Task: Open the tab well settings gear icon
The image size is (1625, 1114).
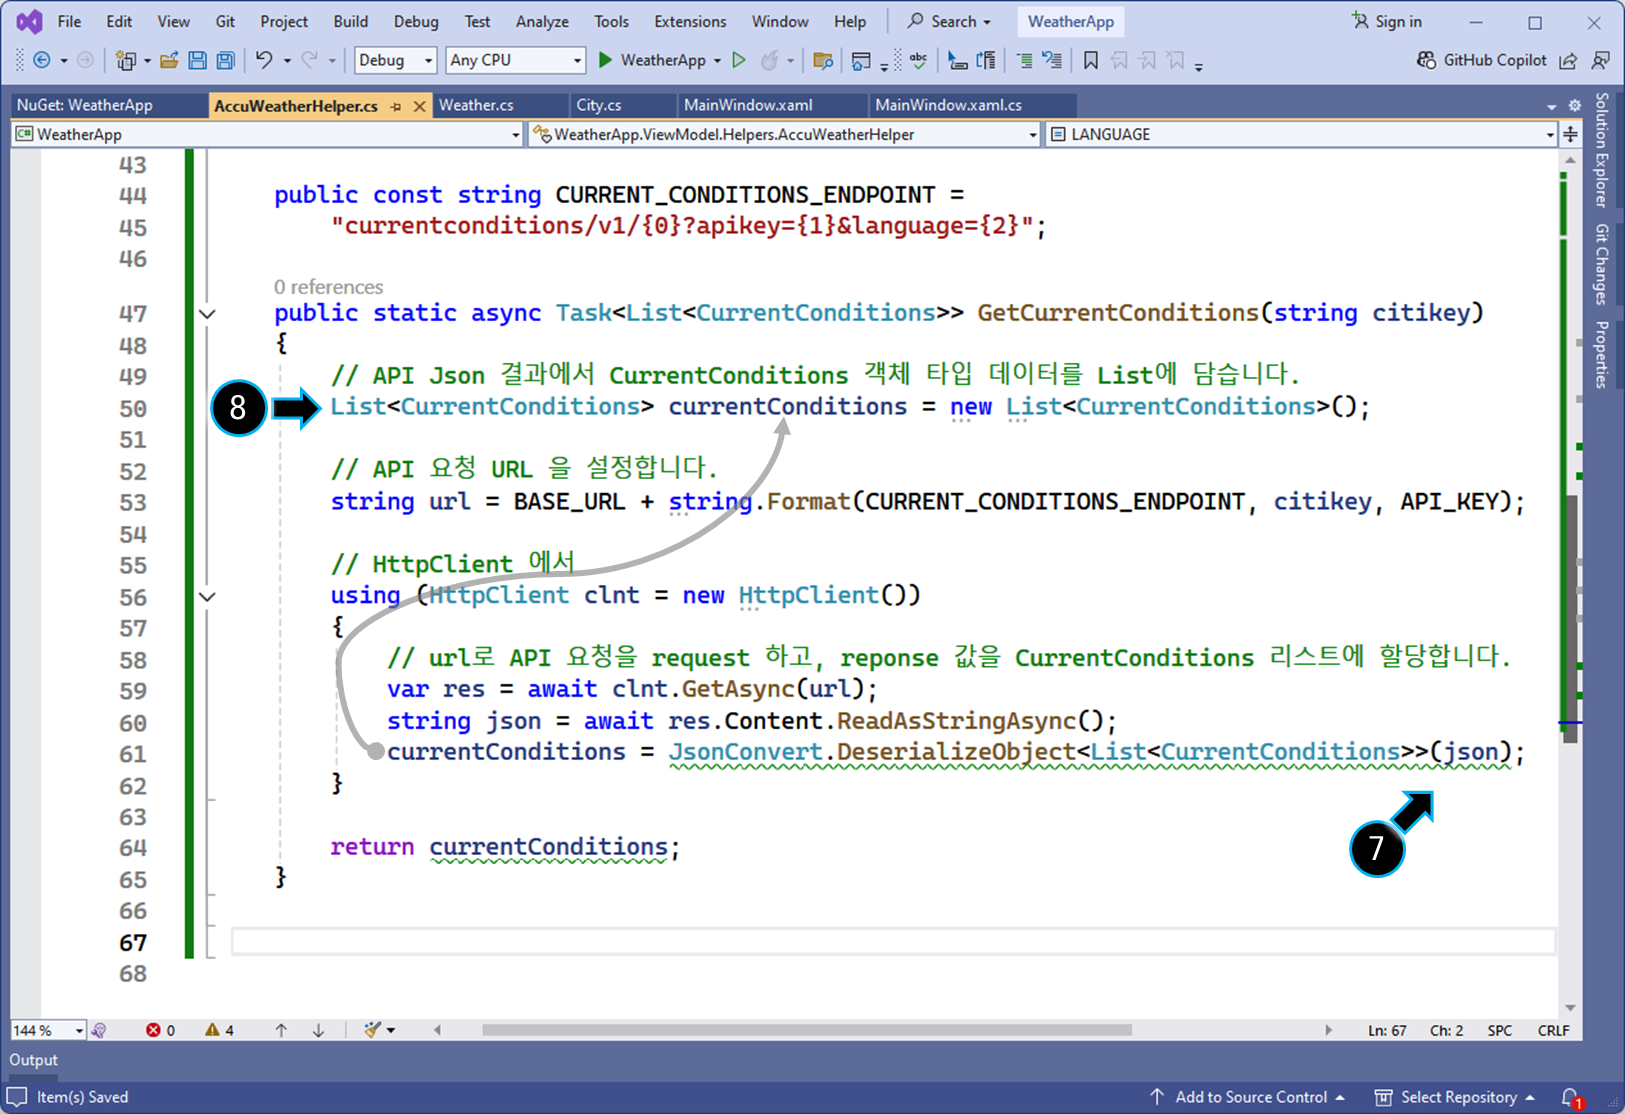Action: click(1574, 105)
